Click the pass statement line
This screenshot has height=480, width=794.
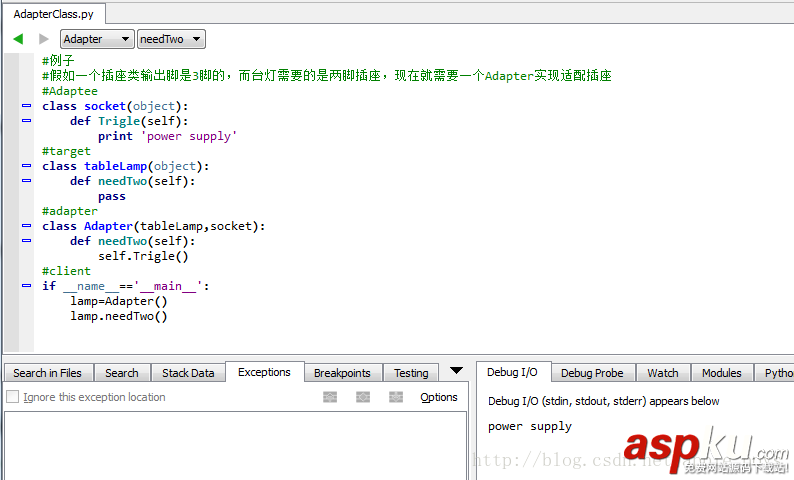(x=112, y=196)
